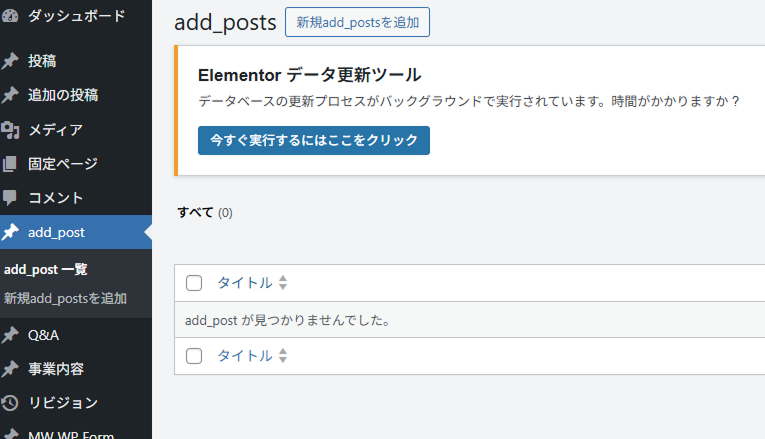Click the pin icon beside 投稿
Screen dimensions: 765x439
[x=10, y=61]
